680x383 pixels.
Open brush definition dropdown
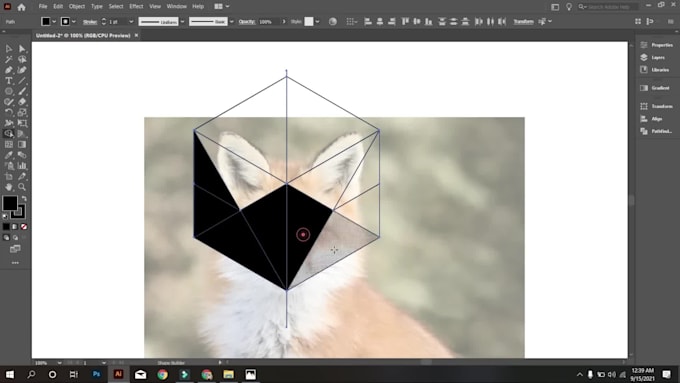tap(232, 21)
